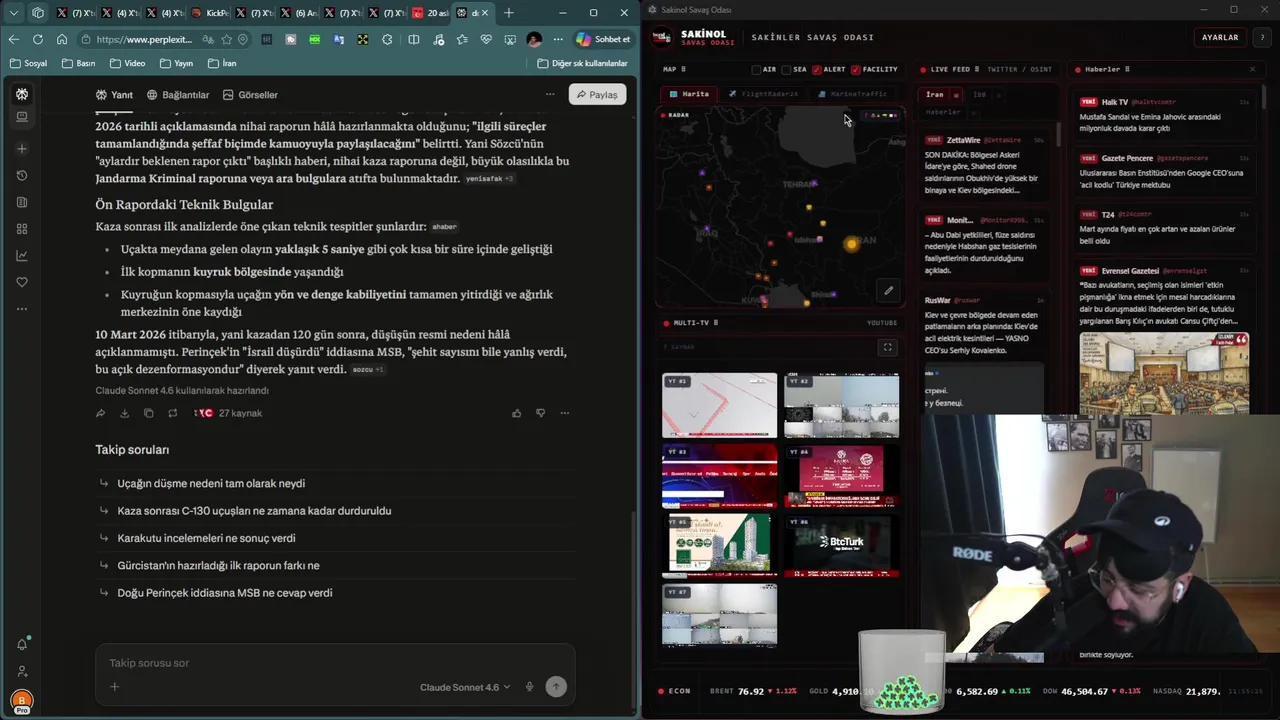
Task: Expand 'Karakutu incelemeleri ne sonuç verdi' follow-up
Action: coord(206,538)
